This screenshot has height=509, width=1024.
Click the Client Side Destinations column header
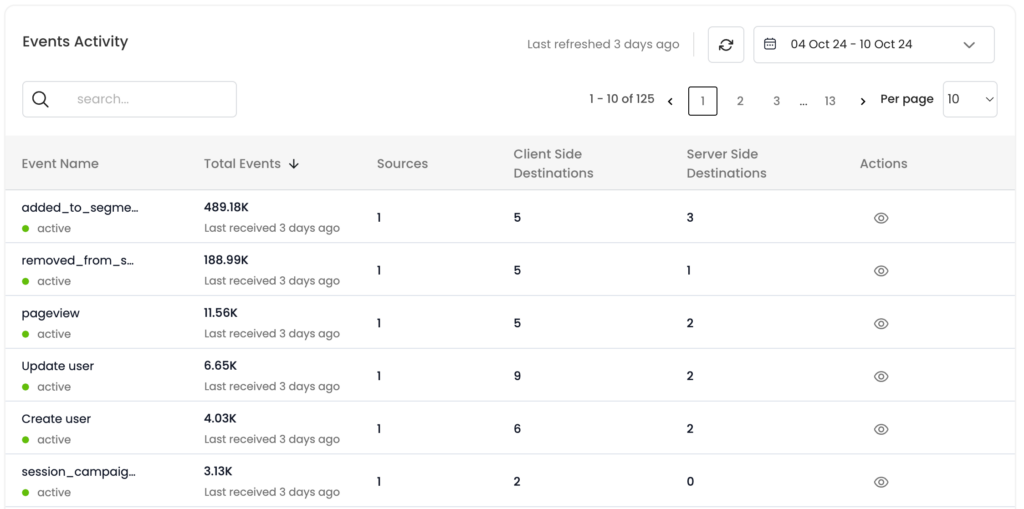click(553, 163)
